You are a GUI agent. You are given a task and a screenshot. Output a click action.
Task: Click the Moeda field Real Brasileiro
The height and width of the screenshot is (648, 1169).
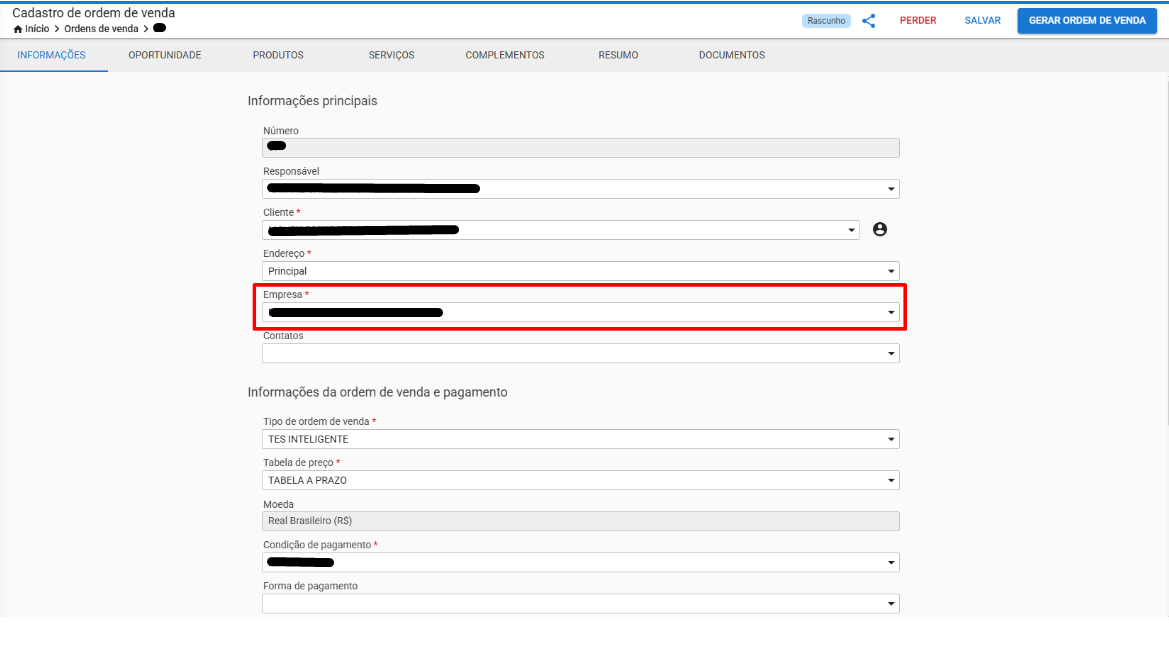581,520
